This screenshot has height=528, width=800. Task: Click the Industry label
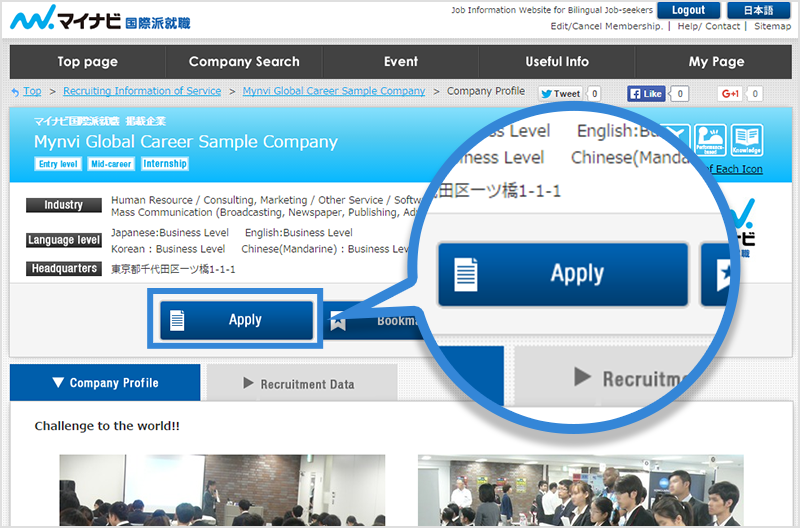coord(64,205)
